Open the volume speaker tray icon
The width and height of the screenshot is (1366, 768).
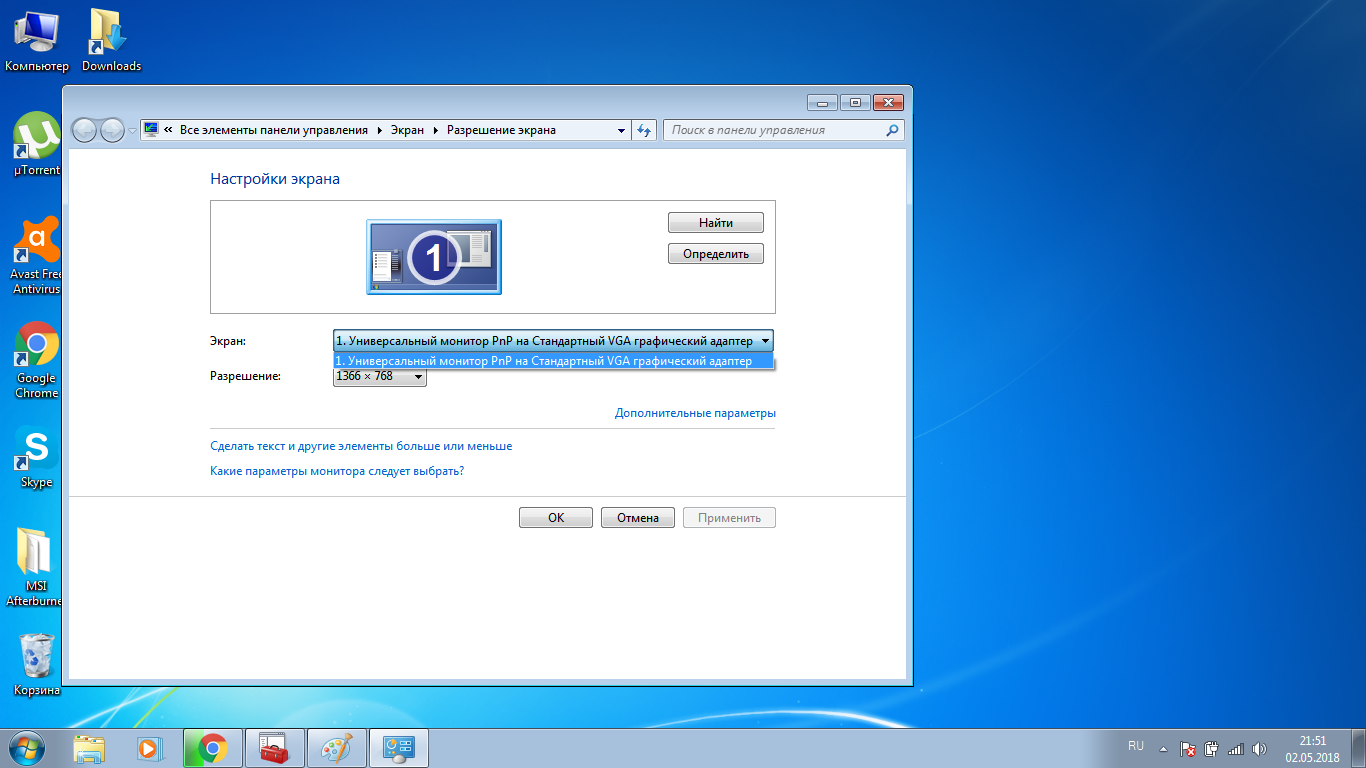coord(1260,748)
